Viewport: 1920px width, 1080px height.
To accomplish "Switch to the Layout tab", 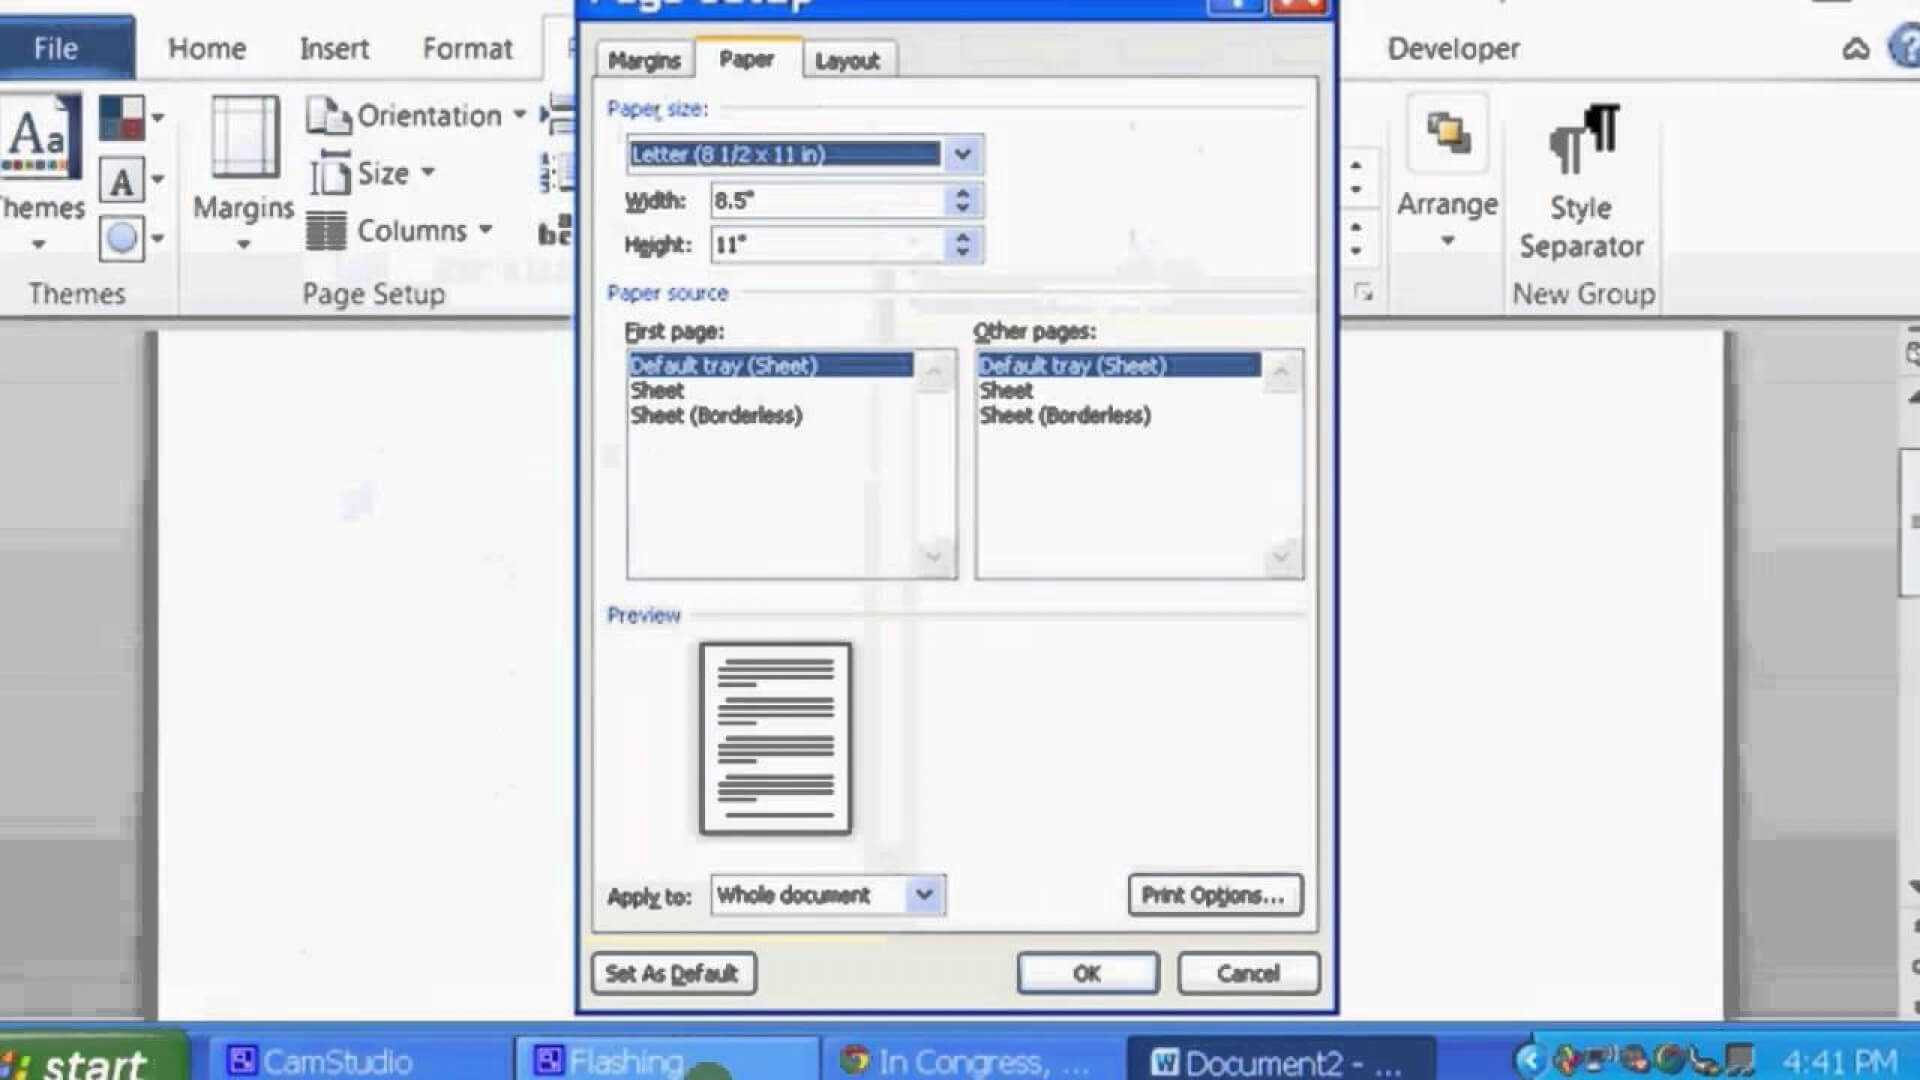I will [x=847, y=59].
